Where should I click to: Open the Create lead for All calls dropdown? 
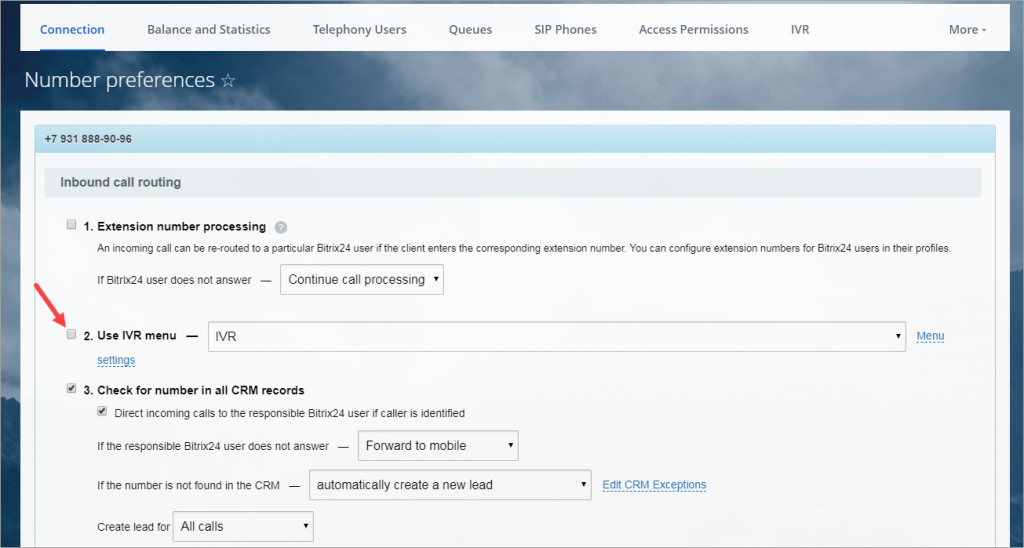(x=243, y=526)
